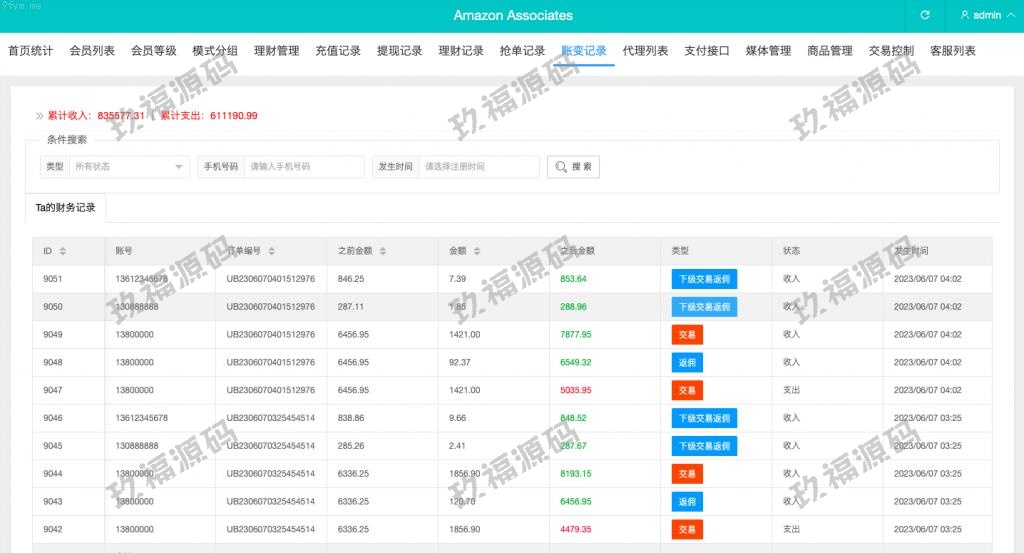Open the 首页统计 menu item
This screenshot has height=553, width=1024.
coord(31,51)
